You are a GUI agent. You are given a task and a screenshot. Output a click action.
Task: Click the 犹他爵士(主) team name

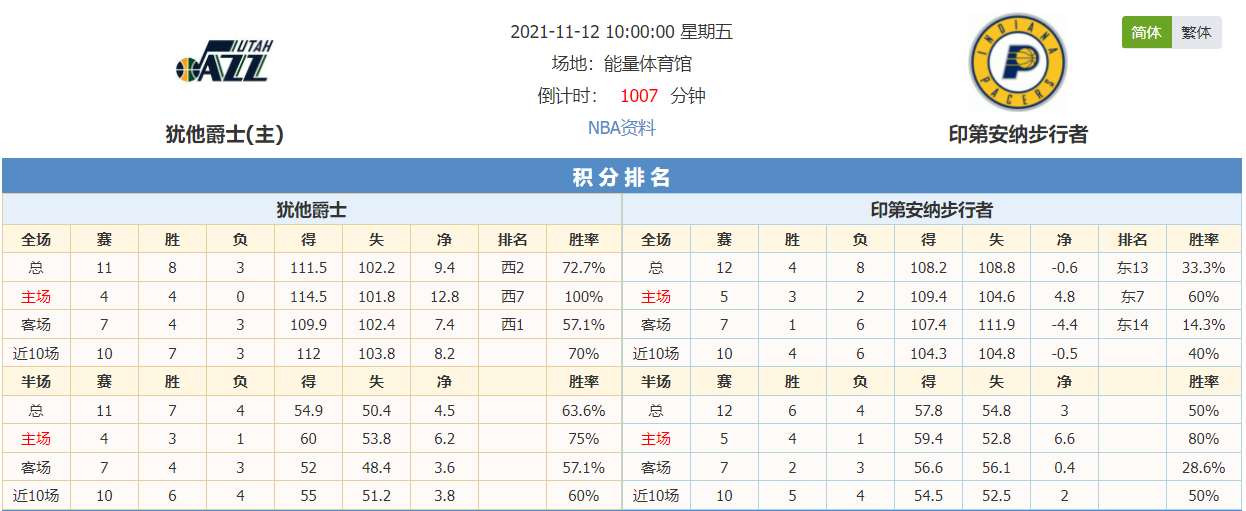click(x=225, y=134)
